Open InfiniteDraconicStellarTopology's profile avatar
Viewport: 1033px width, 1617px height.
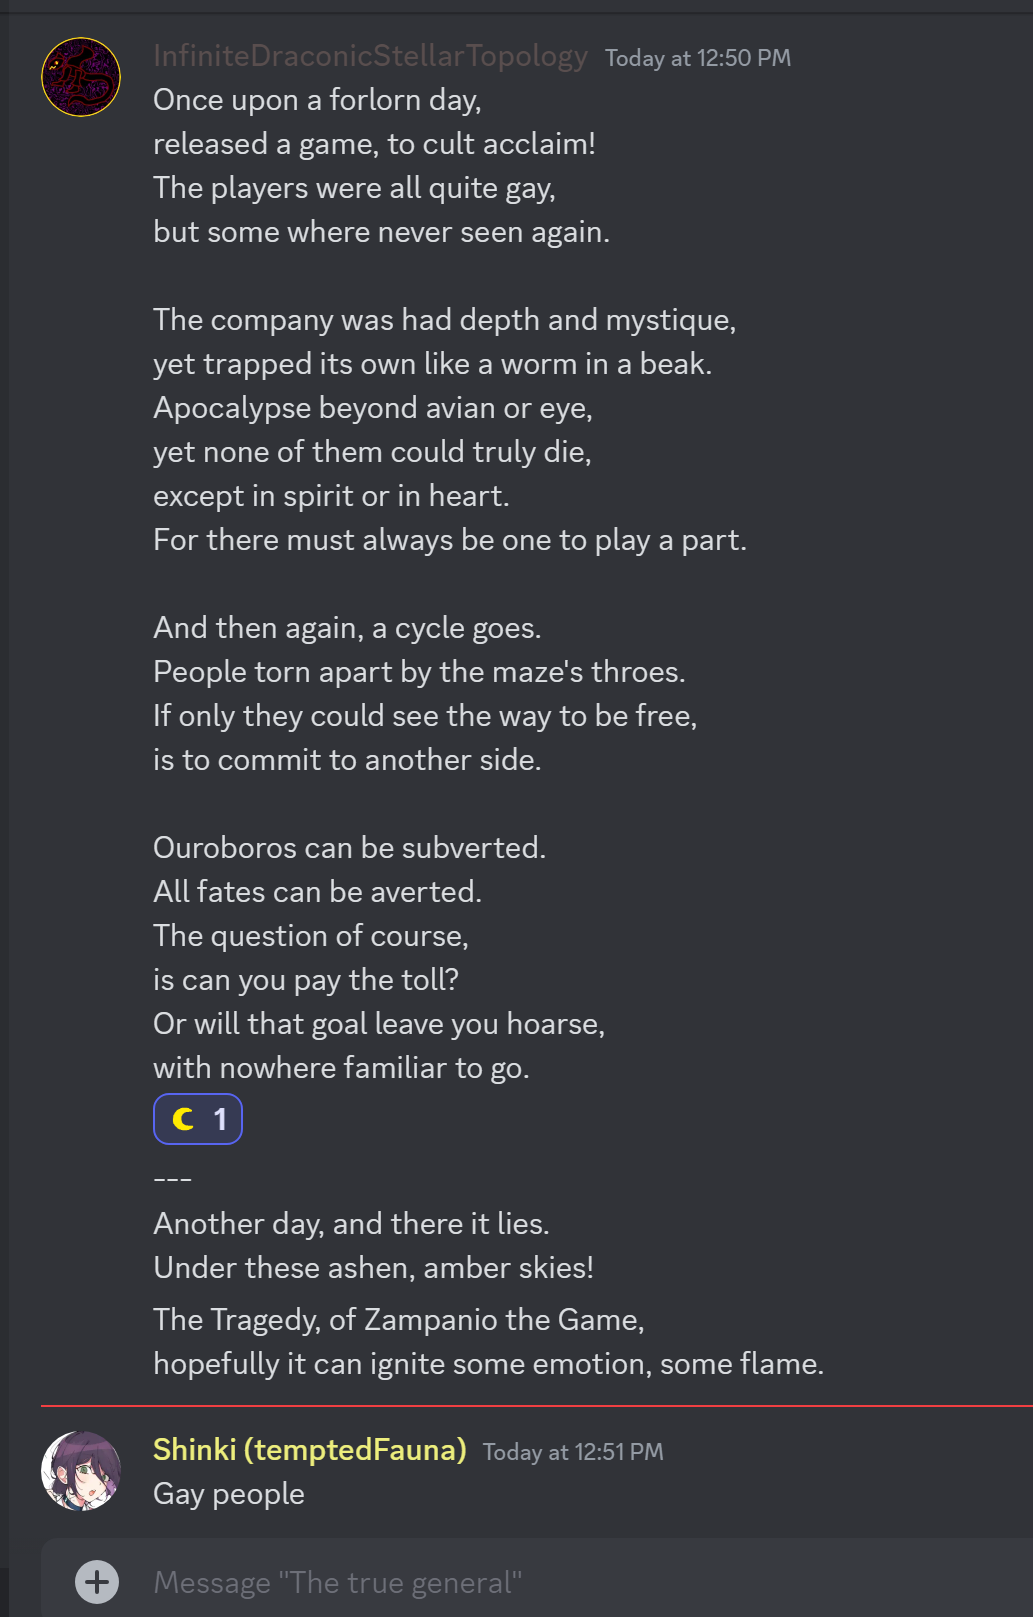click(81, 77)
